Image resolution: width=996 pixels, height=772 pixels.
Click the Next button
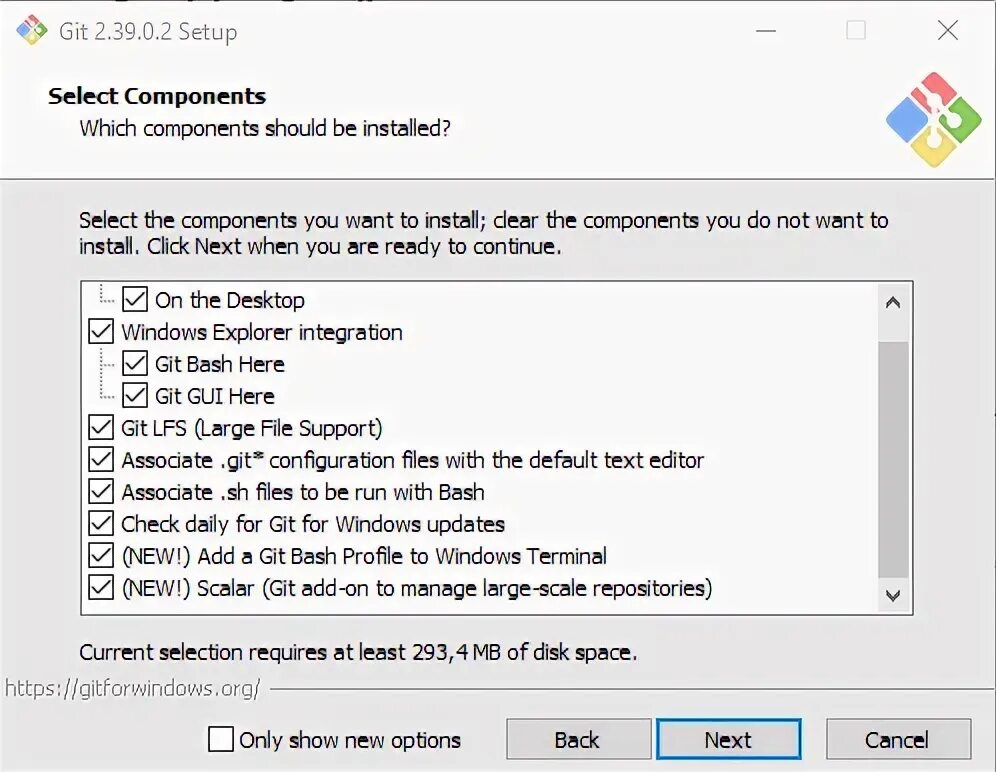click(729, 740)
